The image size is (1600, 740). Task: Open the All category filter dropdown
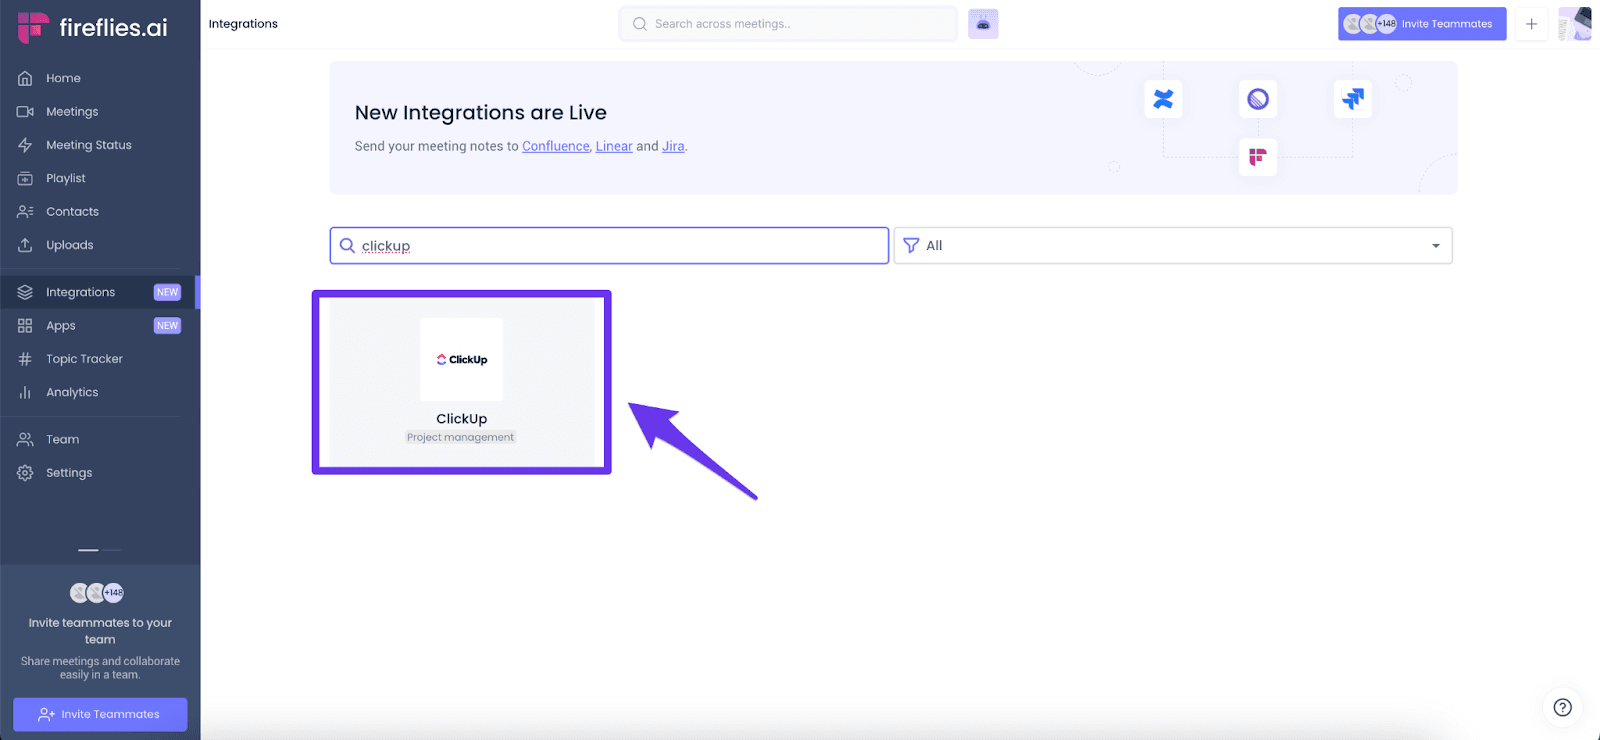pyautogui.click(x=1172, y=245)
